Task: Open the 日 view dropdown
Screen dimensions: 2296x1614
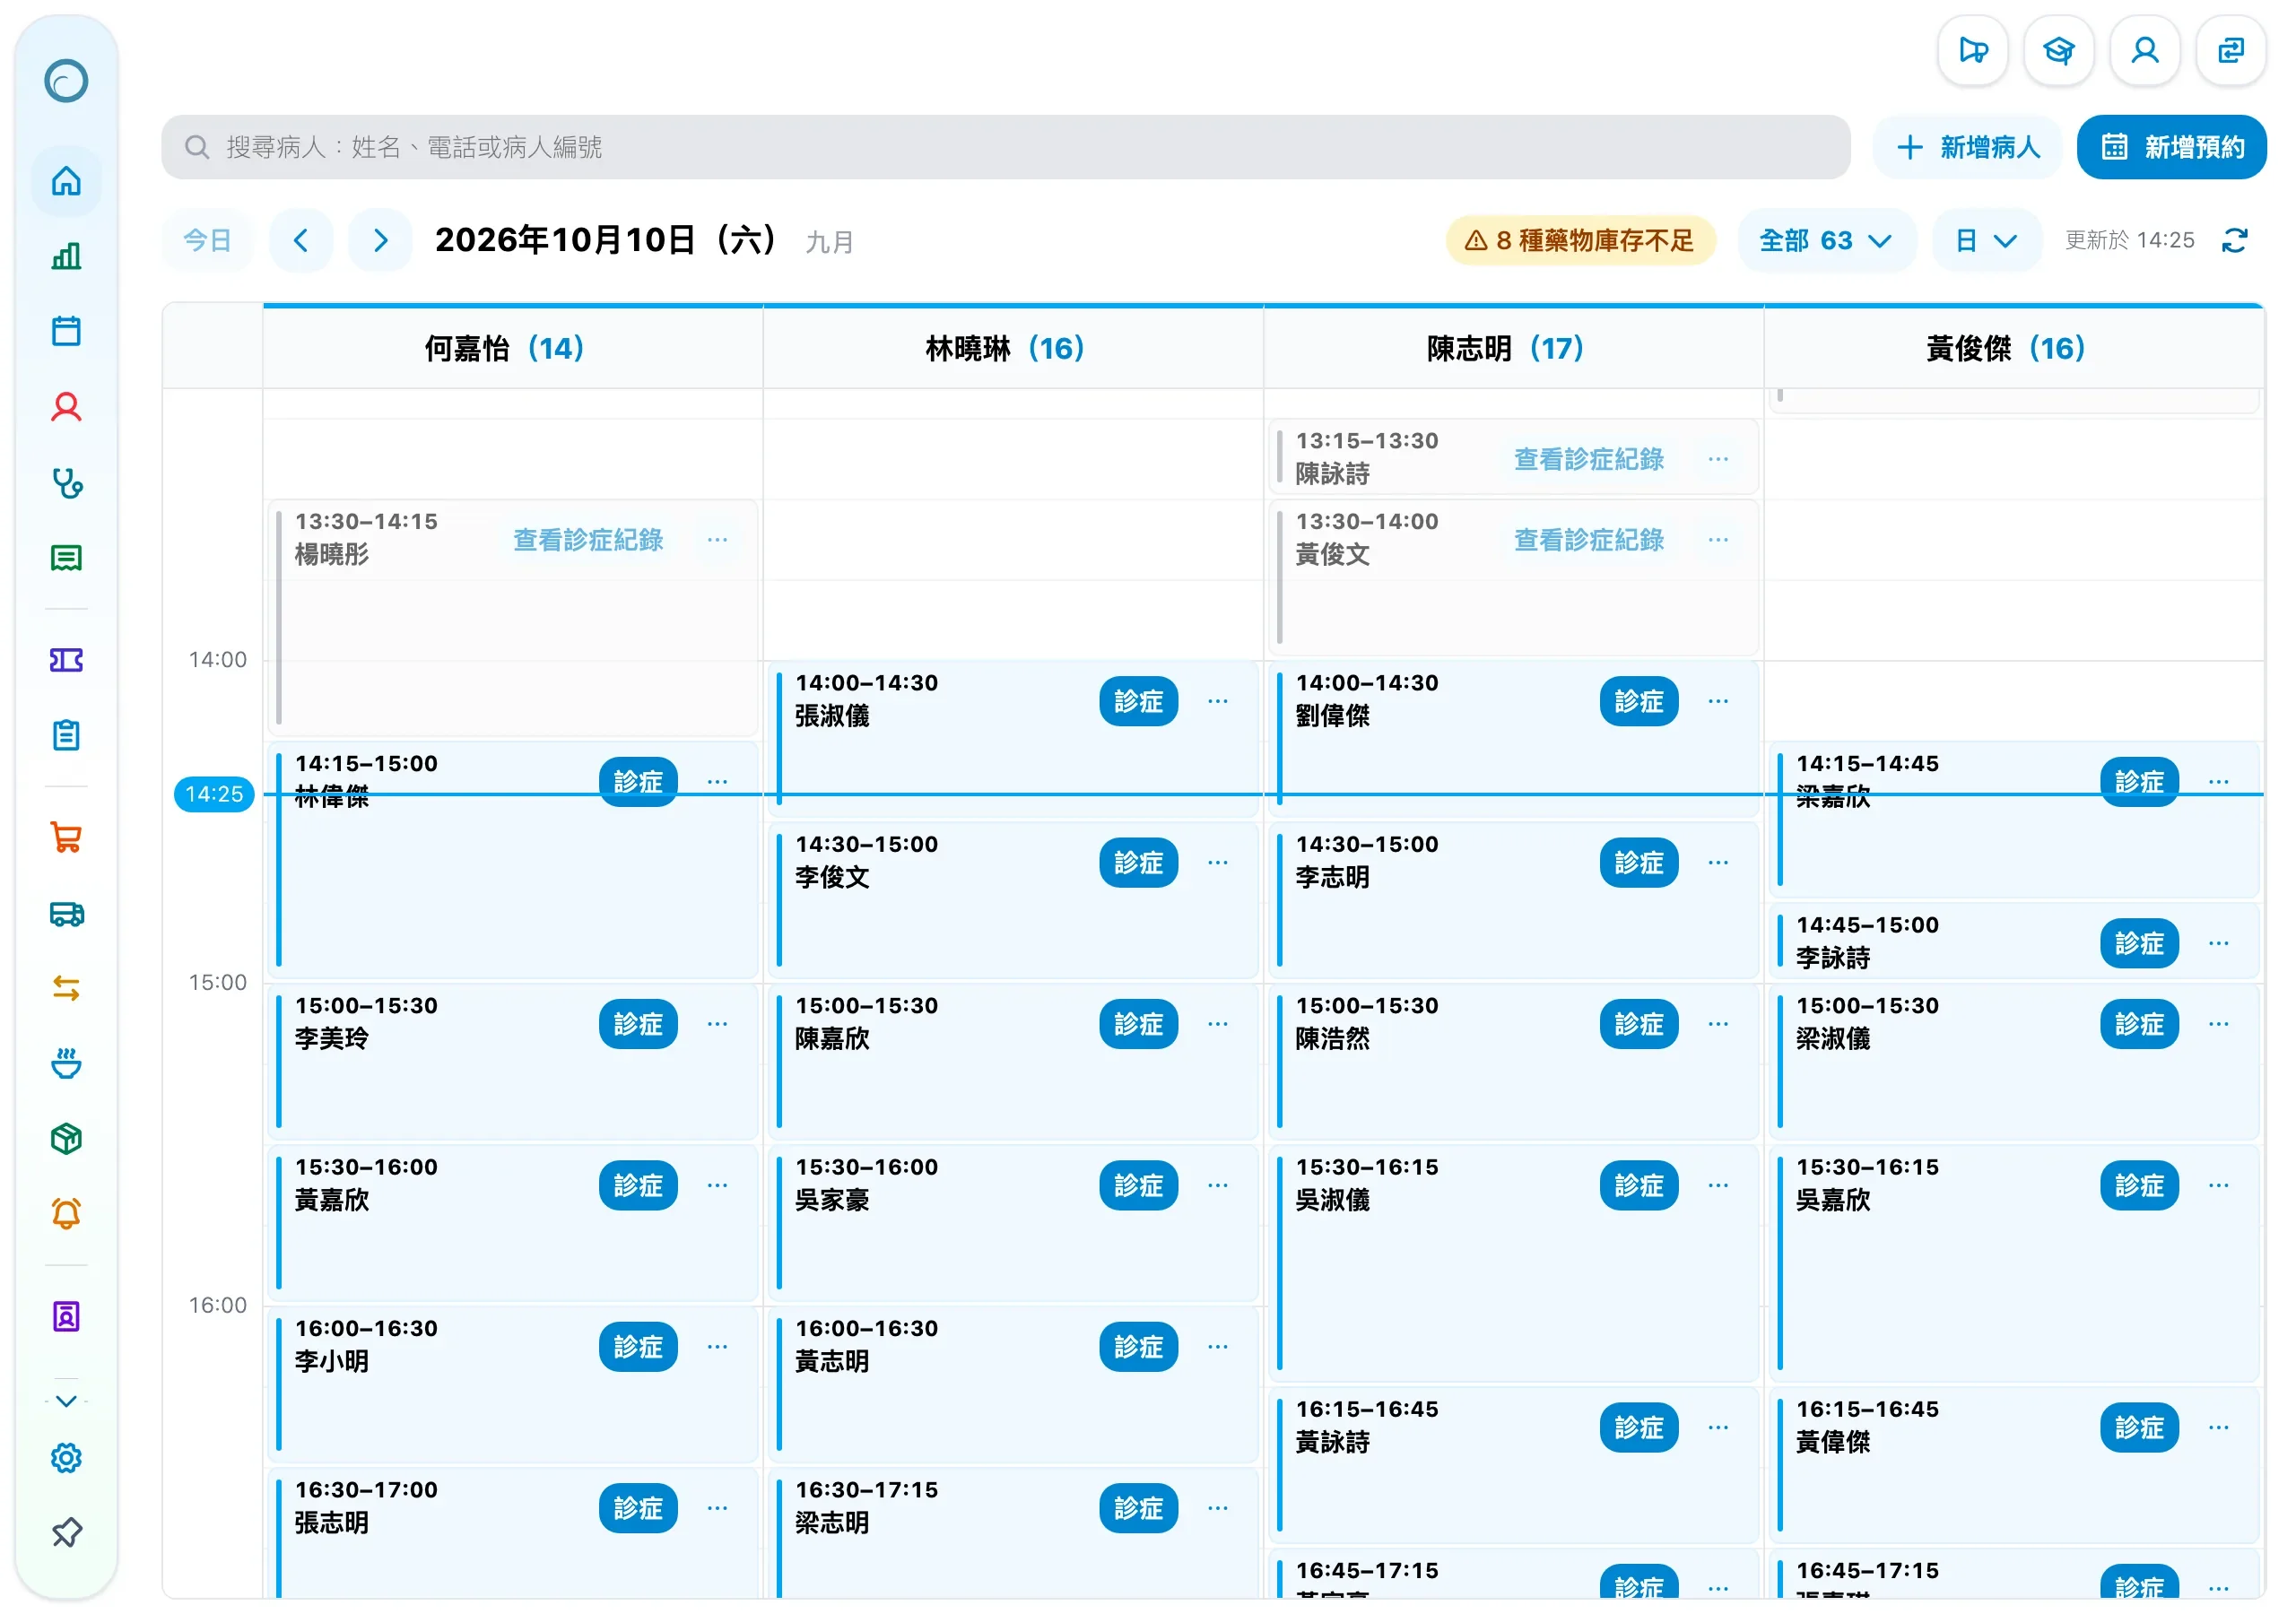Action: (x=1985, y=241)
